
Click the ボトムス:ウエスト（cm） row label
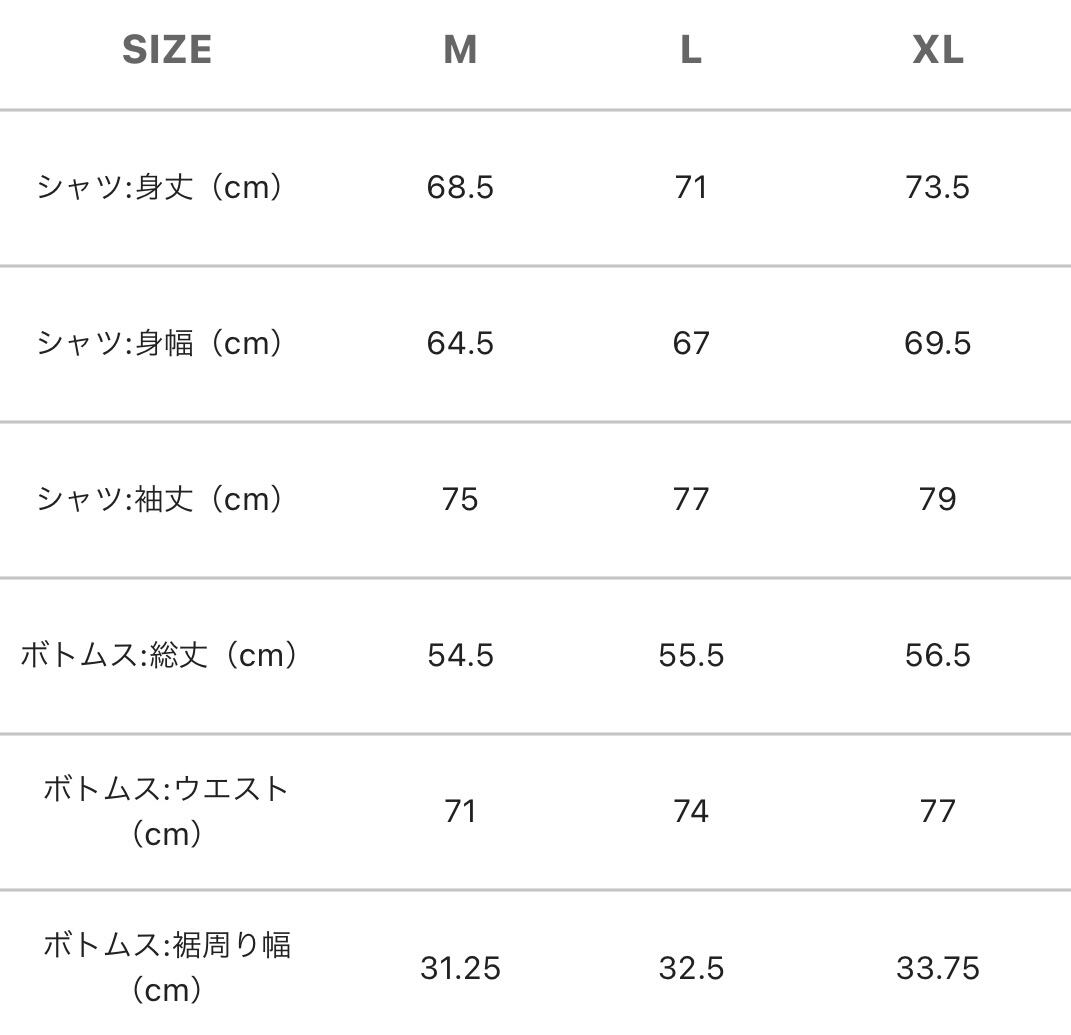pos(167,811)
